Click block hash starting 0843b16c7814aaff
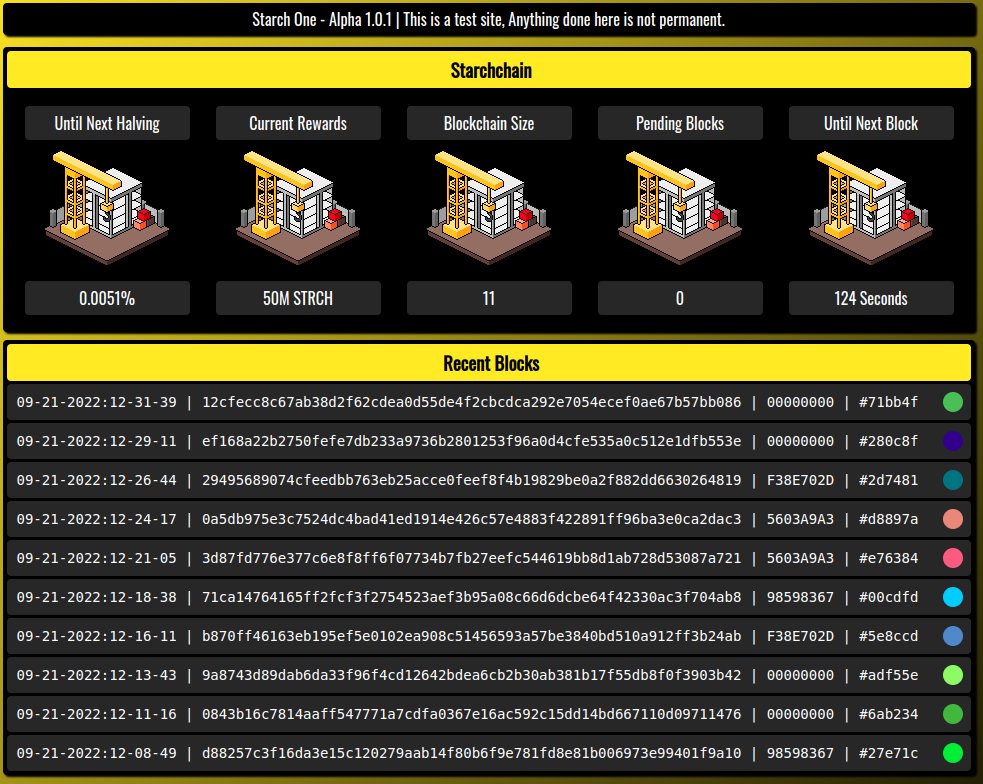 471,714
